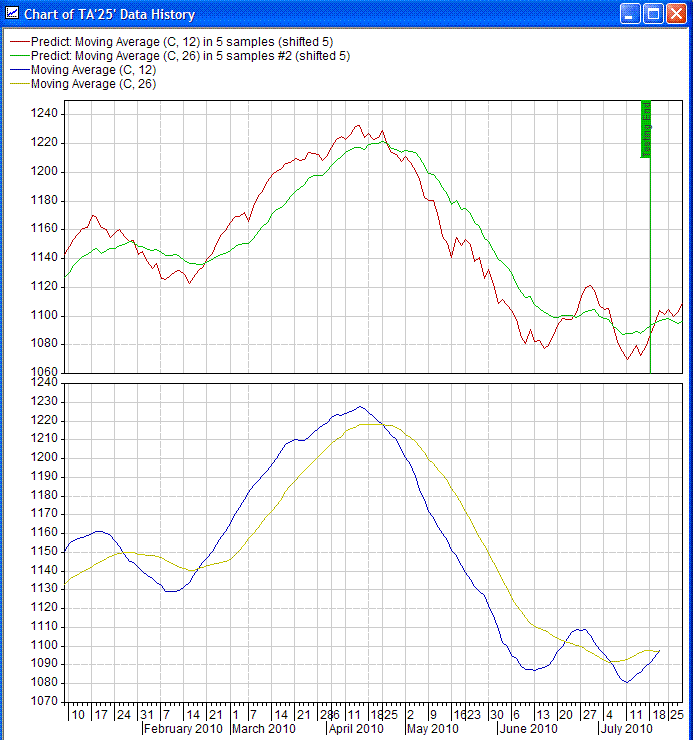Viewport: 693px width, 740px height.
Task: Click the 'May 2010' time axis label
Action: [x=433, y=729]
